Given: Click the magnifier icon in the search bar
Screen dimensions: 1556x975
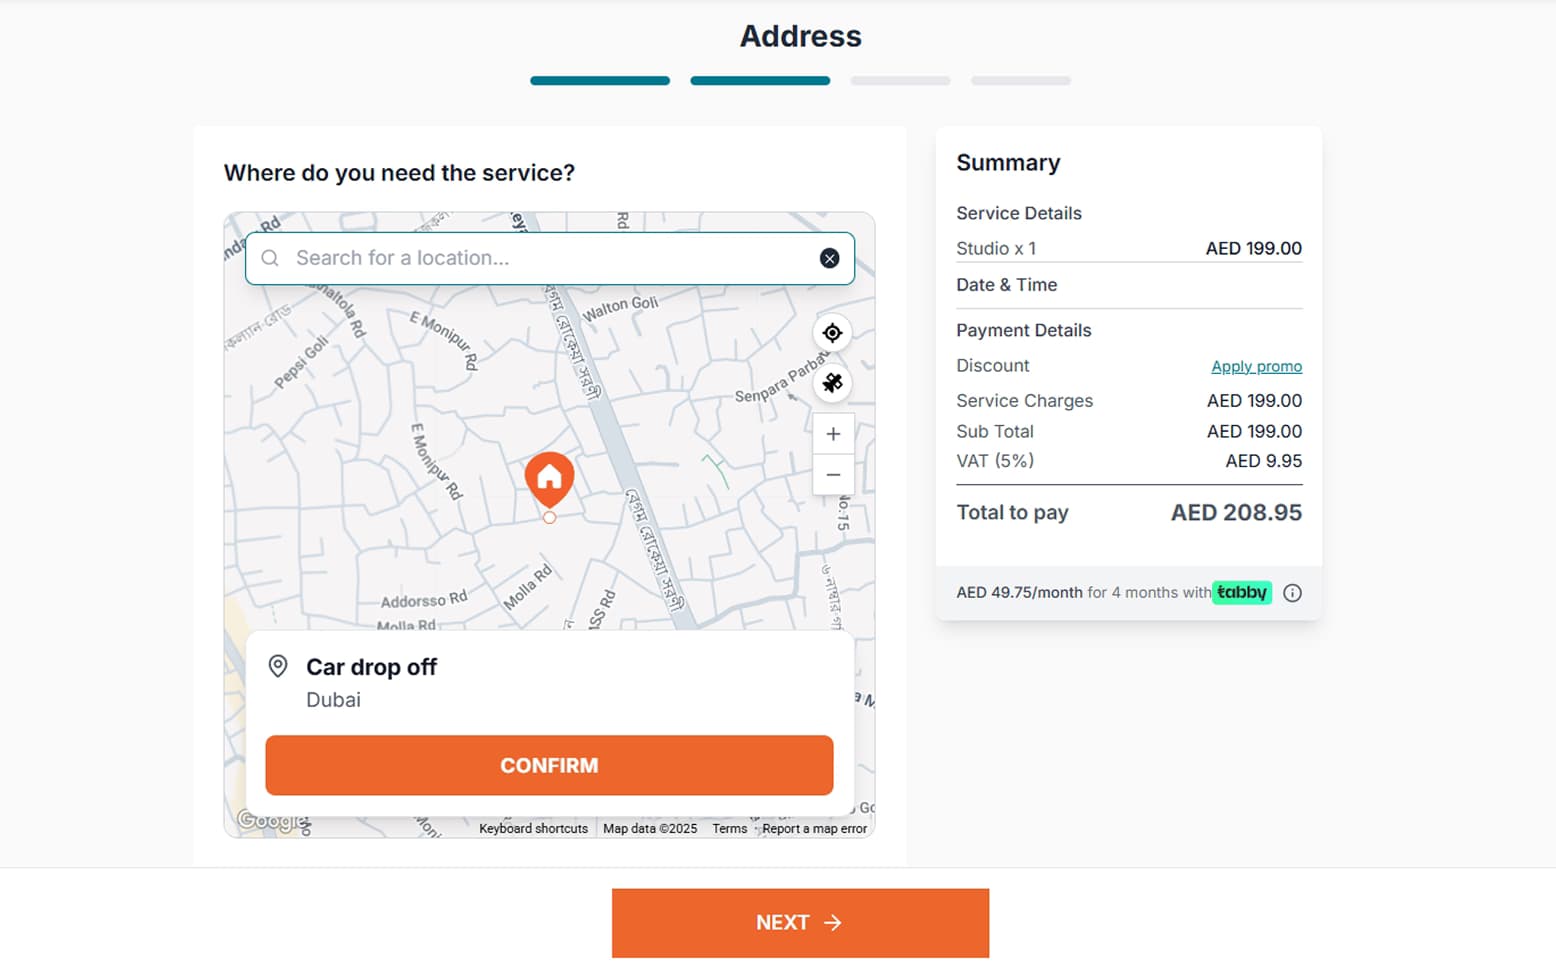Looking at the screenshot, I should coord(269,258).
